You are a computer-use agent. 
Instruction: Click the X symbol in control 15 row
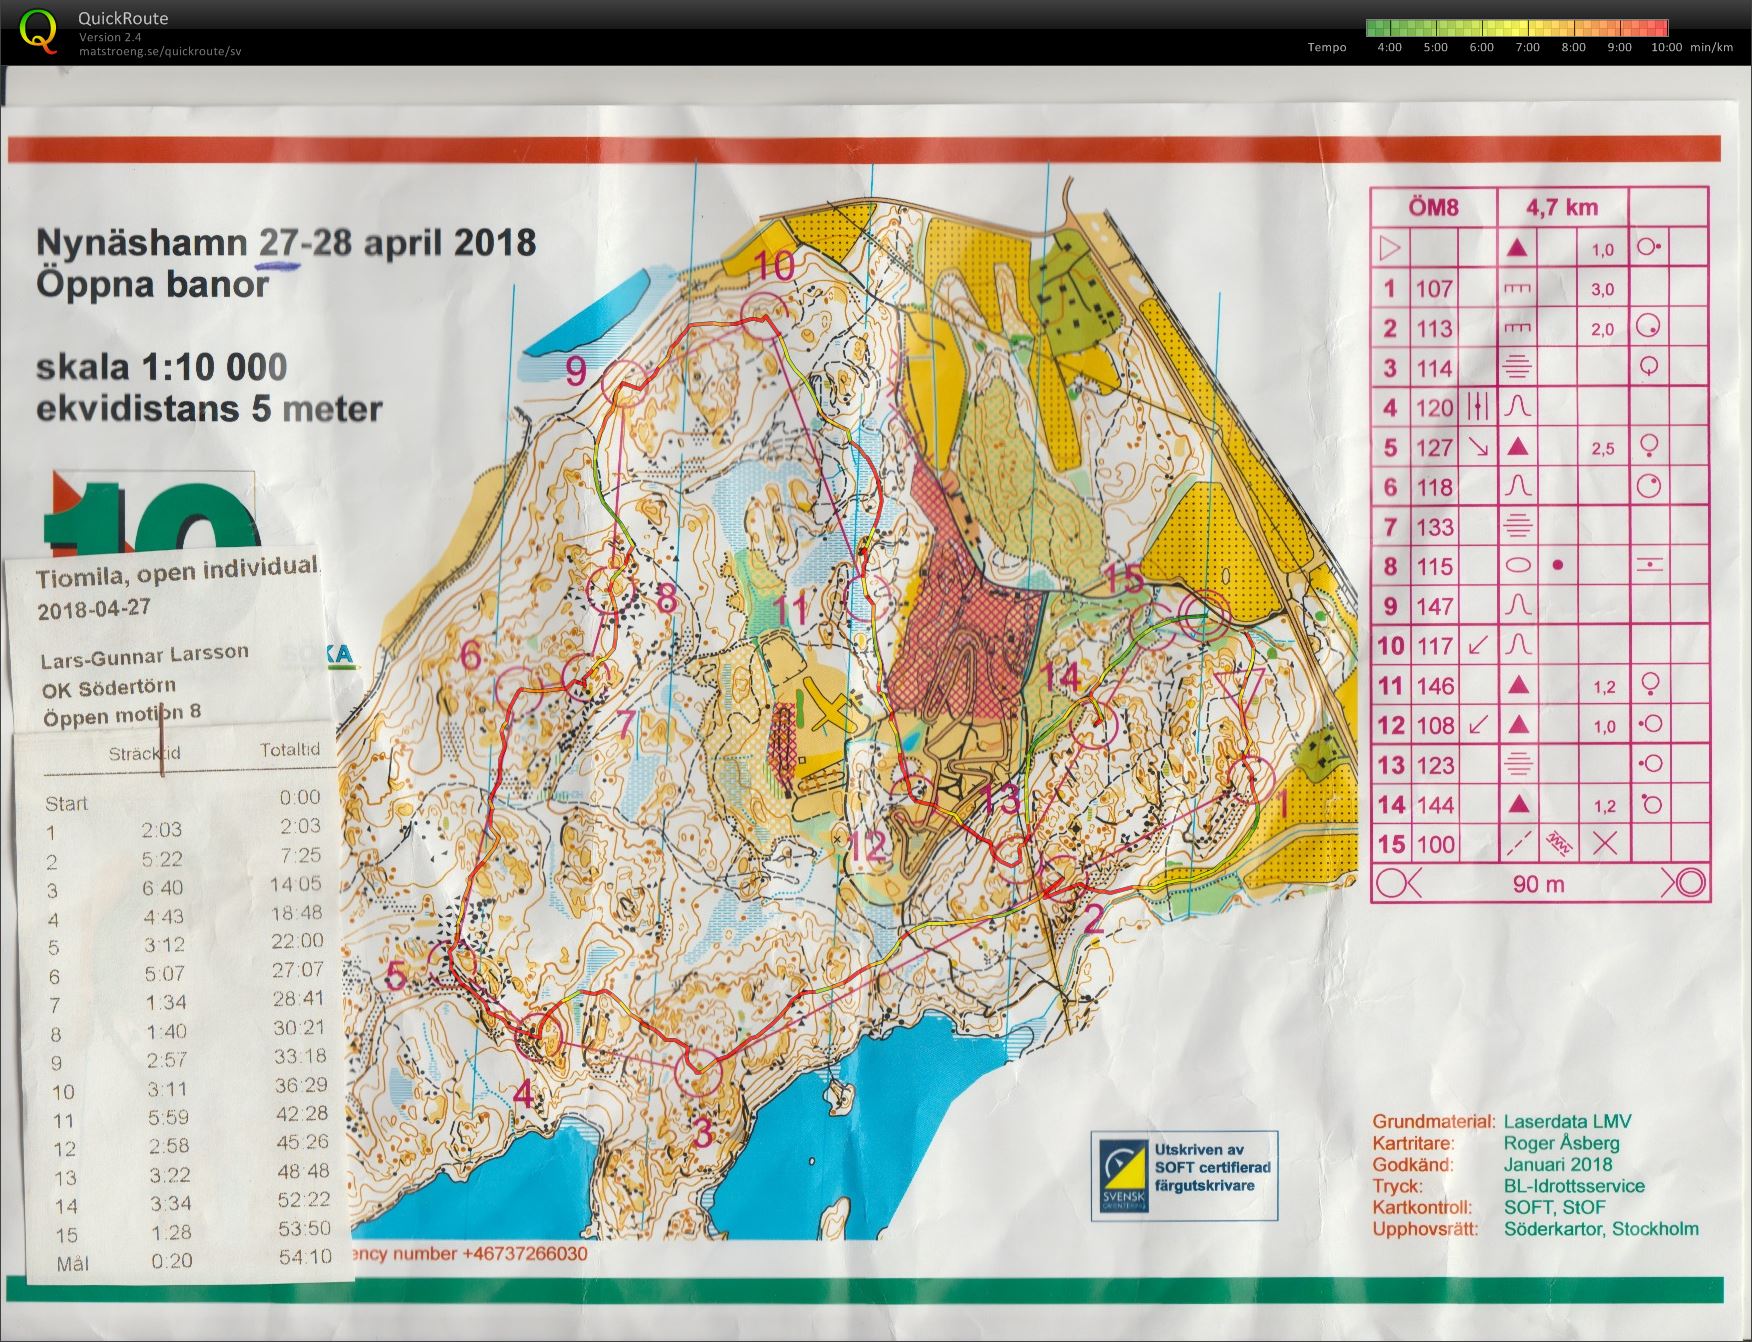click(x=1604, y=843)
